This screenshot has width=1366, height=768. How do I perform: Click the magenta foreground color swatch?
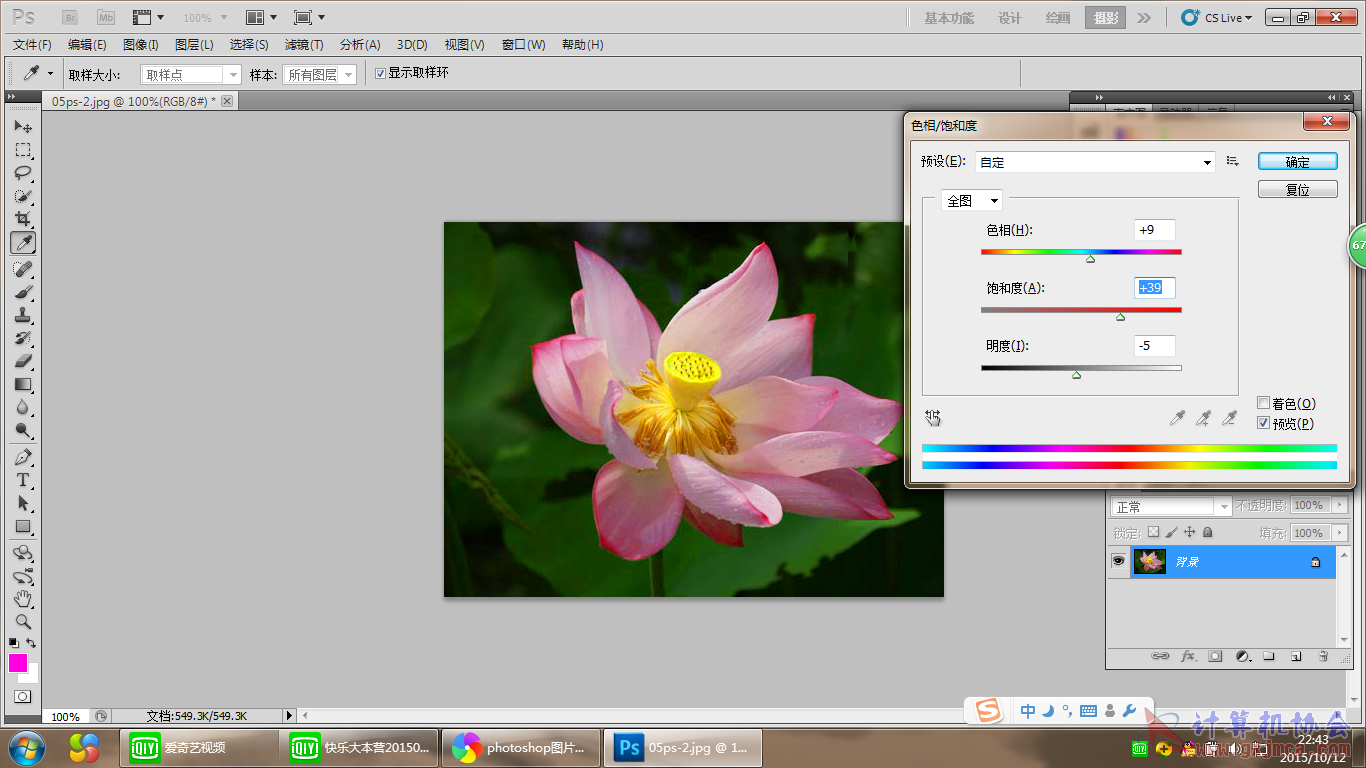18,663
